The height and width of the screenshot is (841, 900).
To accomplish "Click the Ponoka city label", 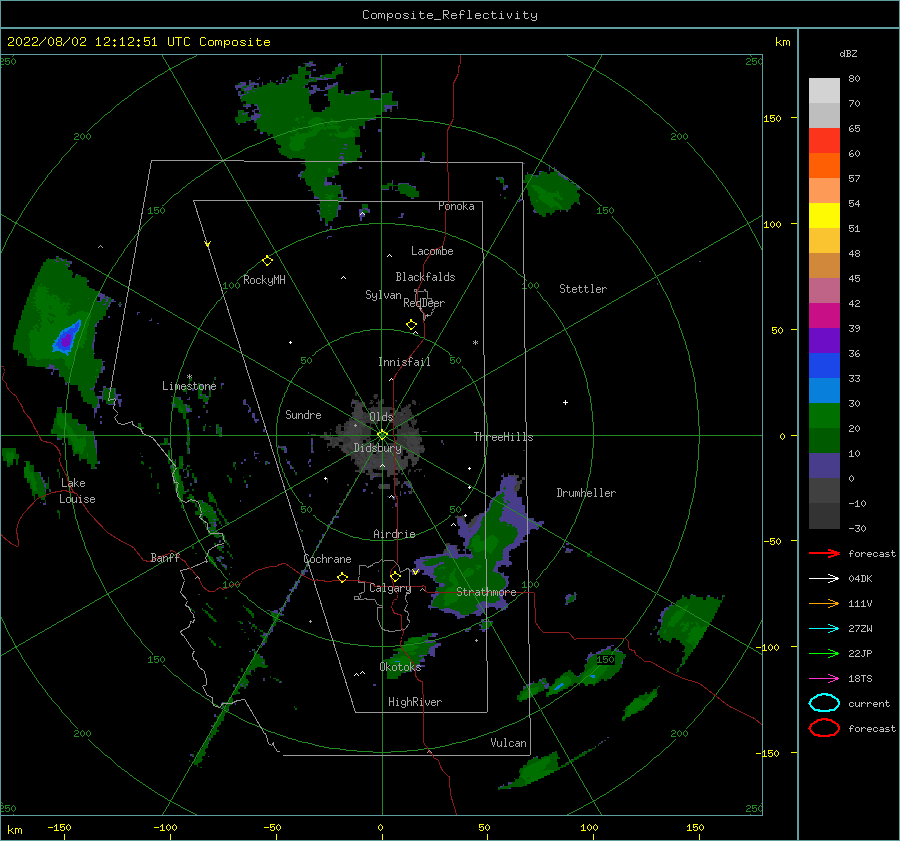I will 456,206.
